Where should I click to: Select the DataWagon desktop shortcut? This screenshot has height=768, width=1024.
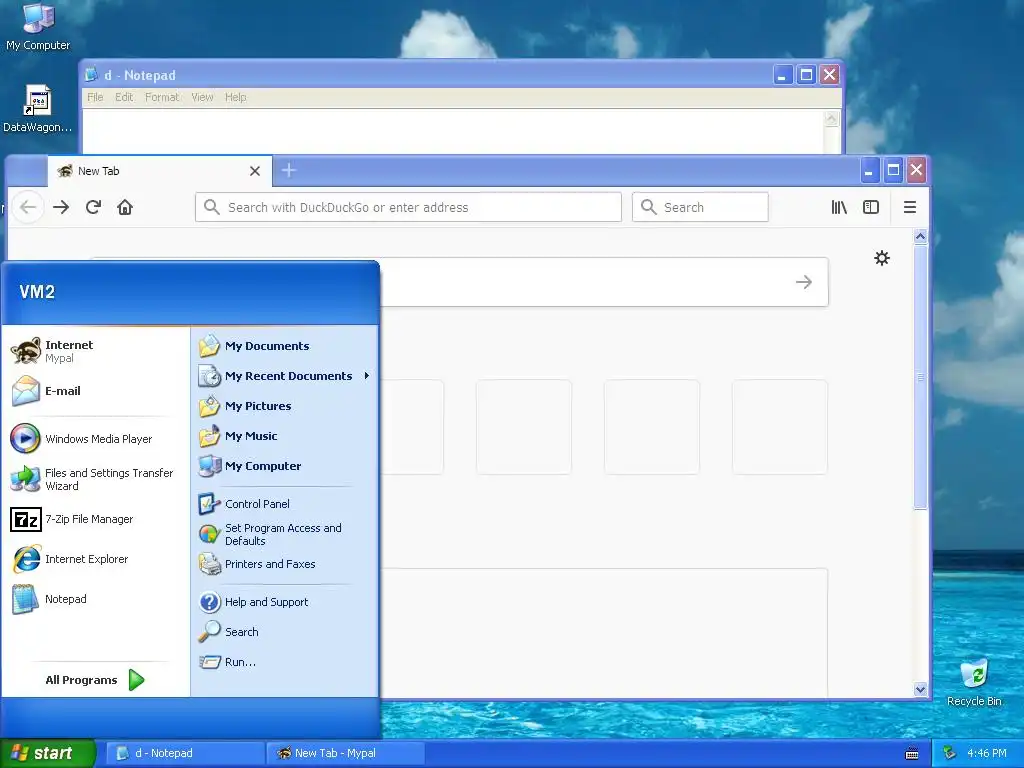(x=37, y=109)
